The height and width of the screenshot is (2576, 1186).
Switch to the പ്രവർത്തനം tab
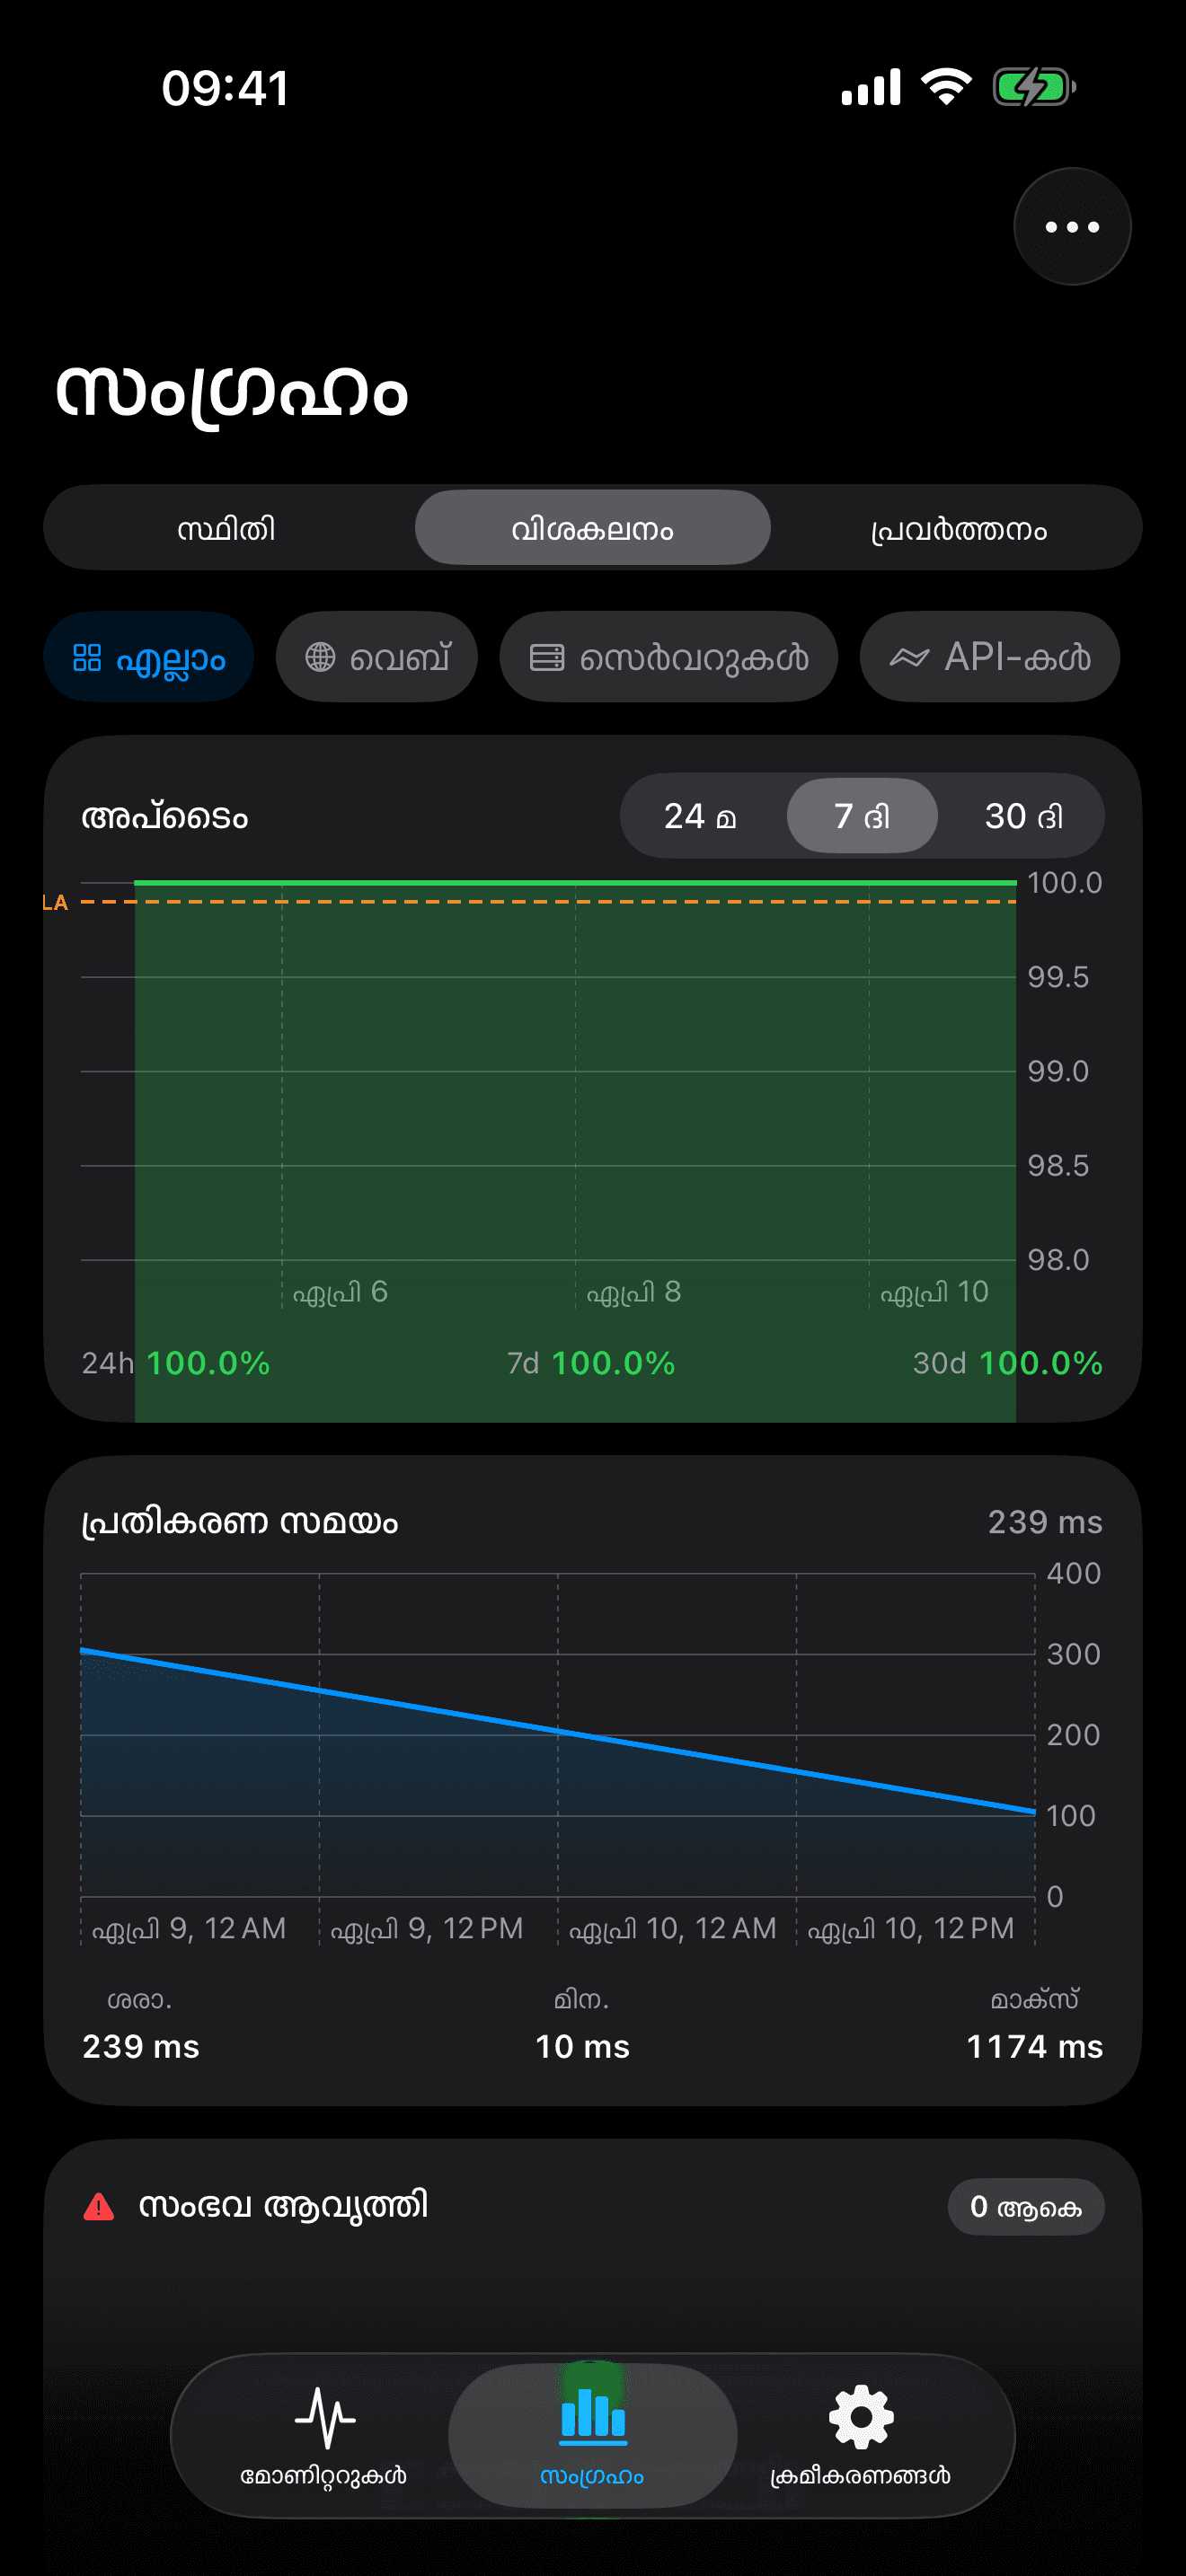[958, 528]
